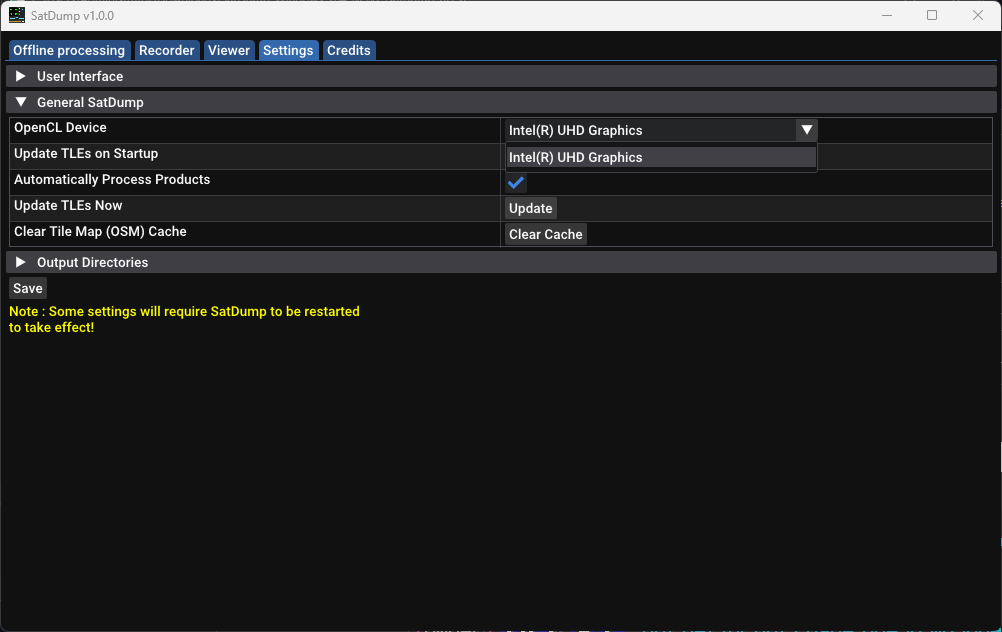This screenshot has height=632, width=1002.
Task: Save the SatDump settings
Action: pos(27,288)
